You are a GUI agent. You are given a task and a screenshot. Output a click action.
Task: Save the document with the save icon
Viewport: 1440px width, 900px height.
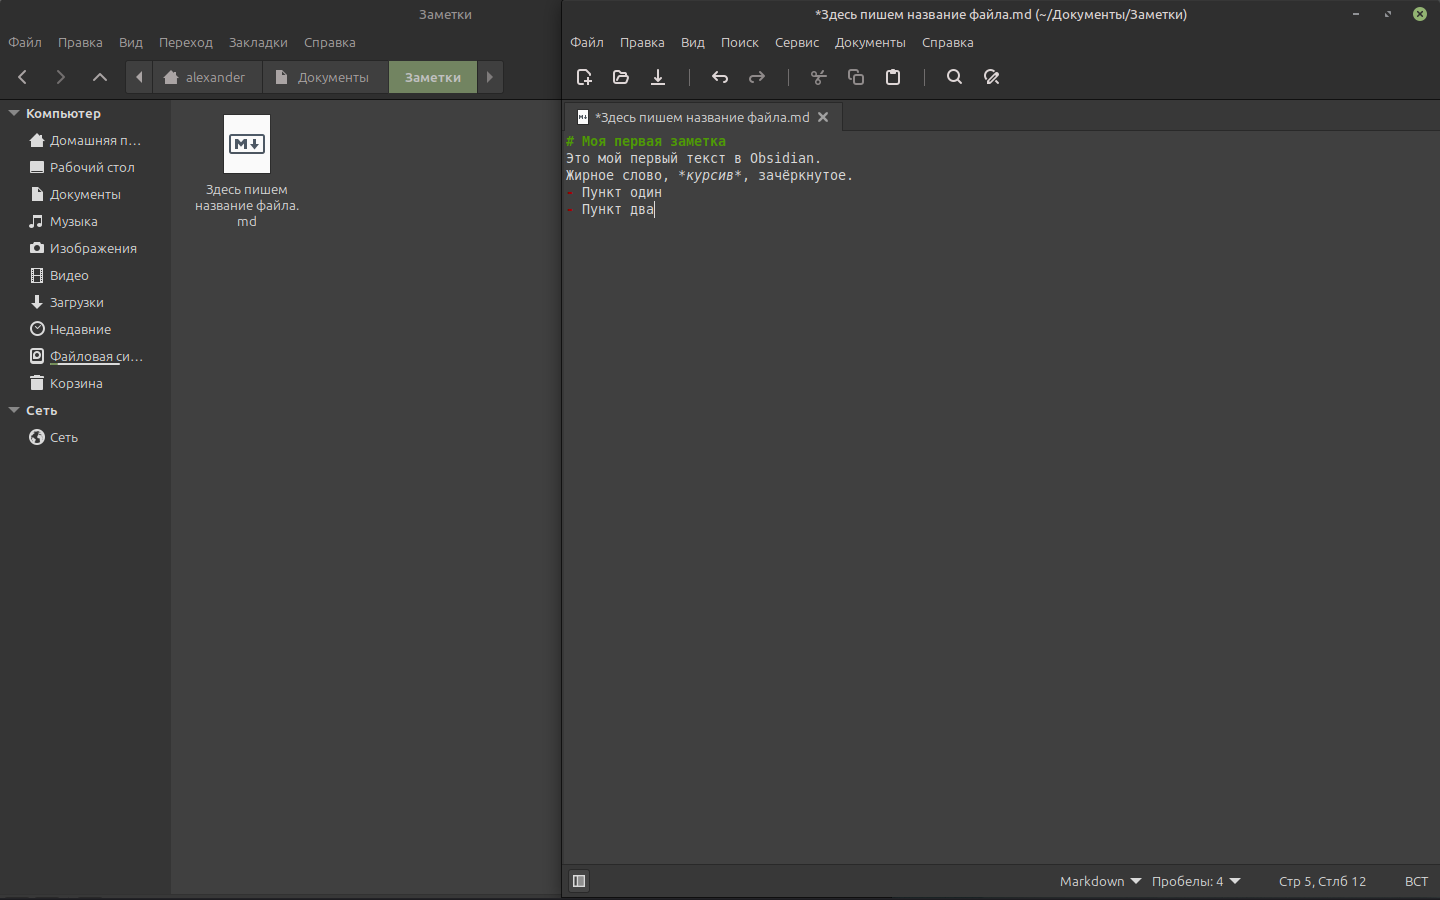click(658, 77)
